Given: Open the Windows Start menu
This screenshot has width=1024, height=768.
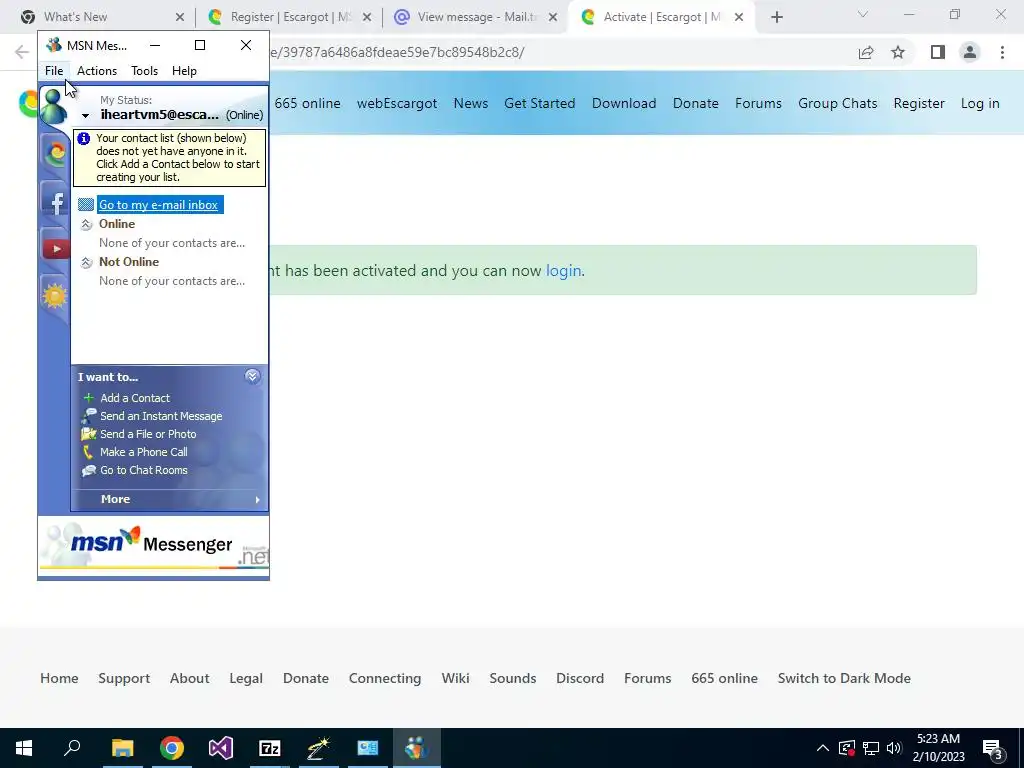Looking at the screenshot, I should pyautogui.click(x=24, y=748).
